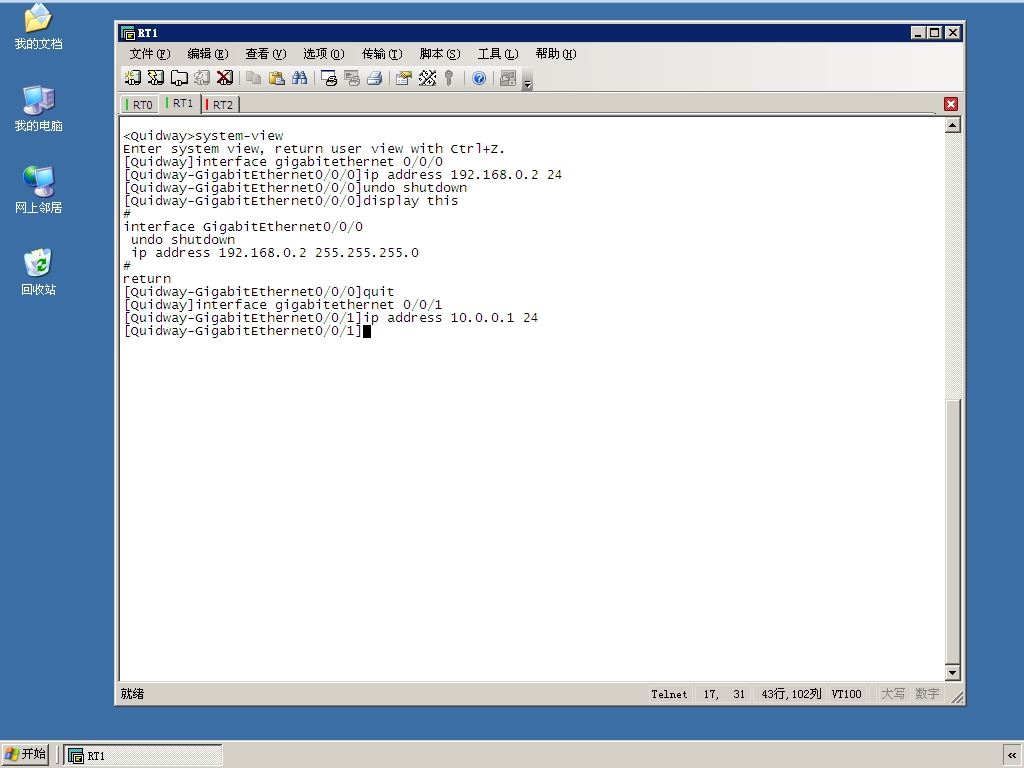This screenshot has height=768, width=1024.
Task: Click the '<Quidway>system-view' line
Action: coord(203,136)
